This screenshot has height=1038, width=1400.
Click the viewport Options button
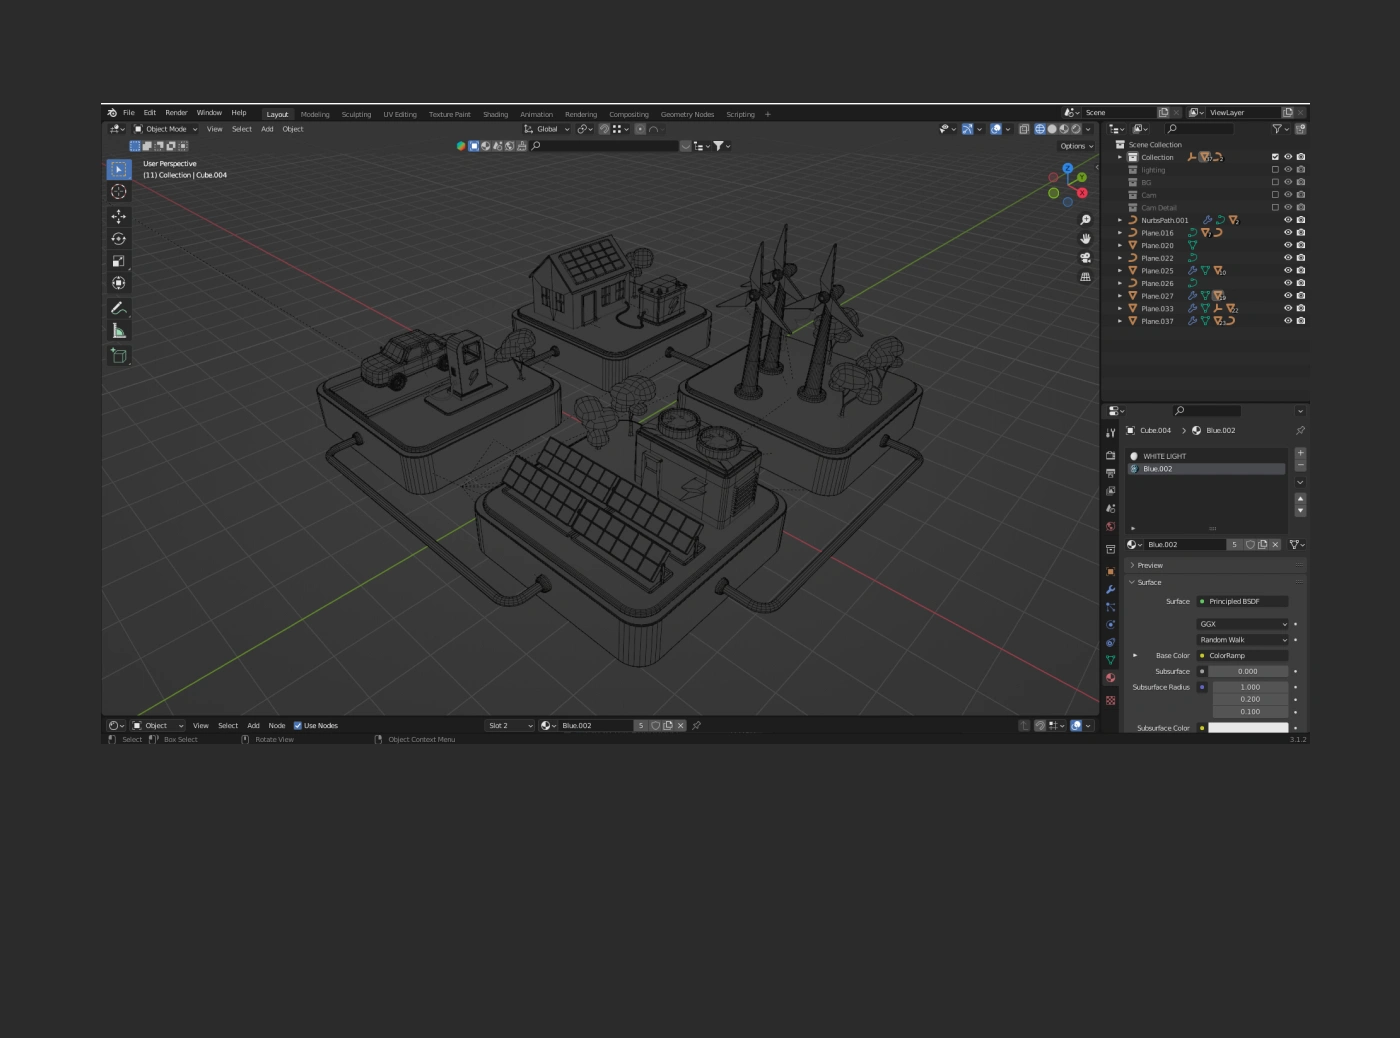point(1076,146)
